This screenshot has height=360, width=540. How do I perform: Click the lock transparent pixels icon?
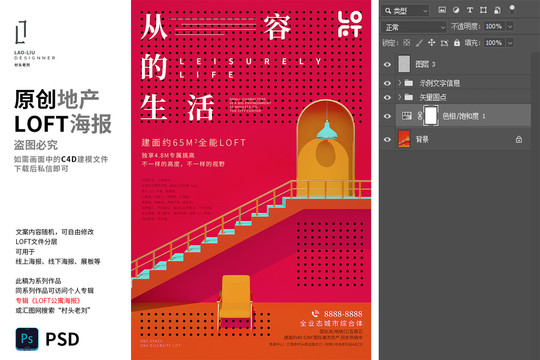point(407,43)
